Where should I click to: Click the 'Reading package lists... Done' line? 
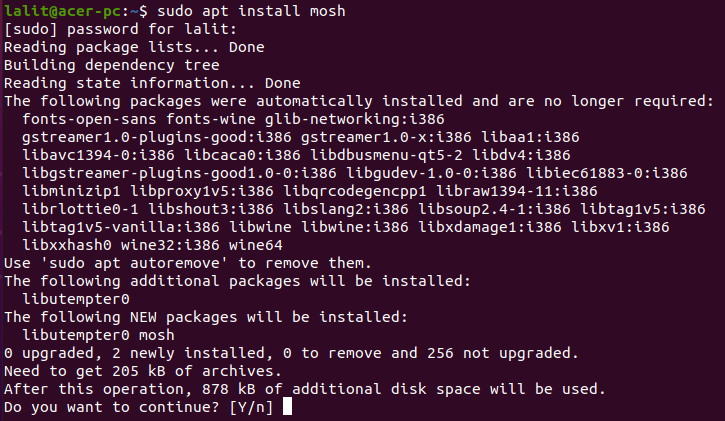click(x=127, y=47)
